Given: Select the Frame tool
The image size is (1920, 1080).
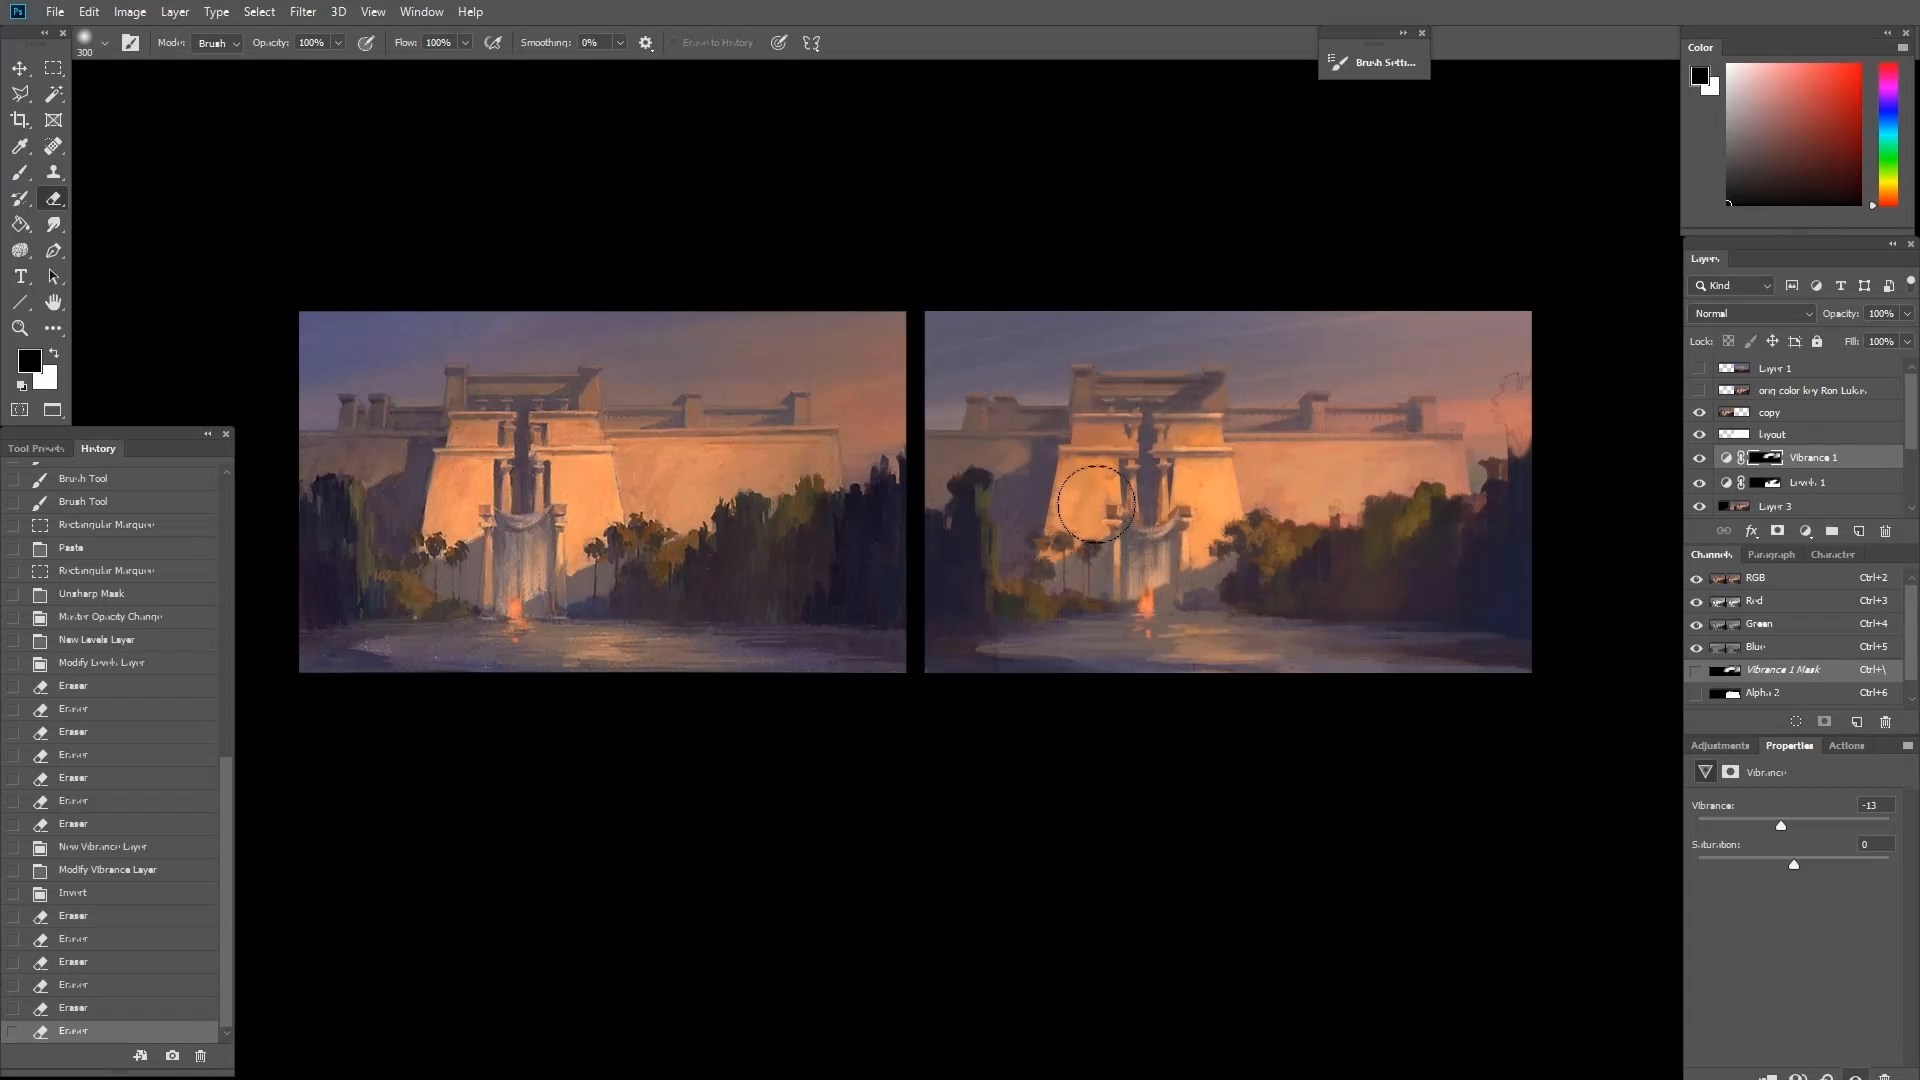Looking at the screenshot, I should 54,120.
